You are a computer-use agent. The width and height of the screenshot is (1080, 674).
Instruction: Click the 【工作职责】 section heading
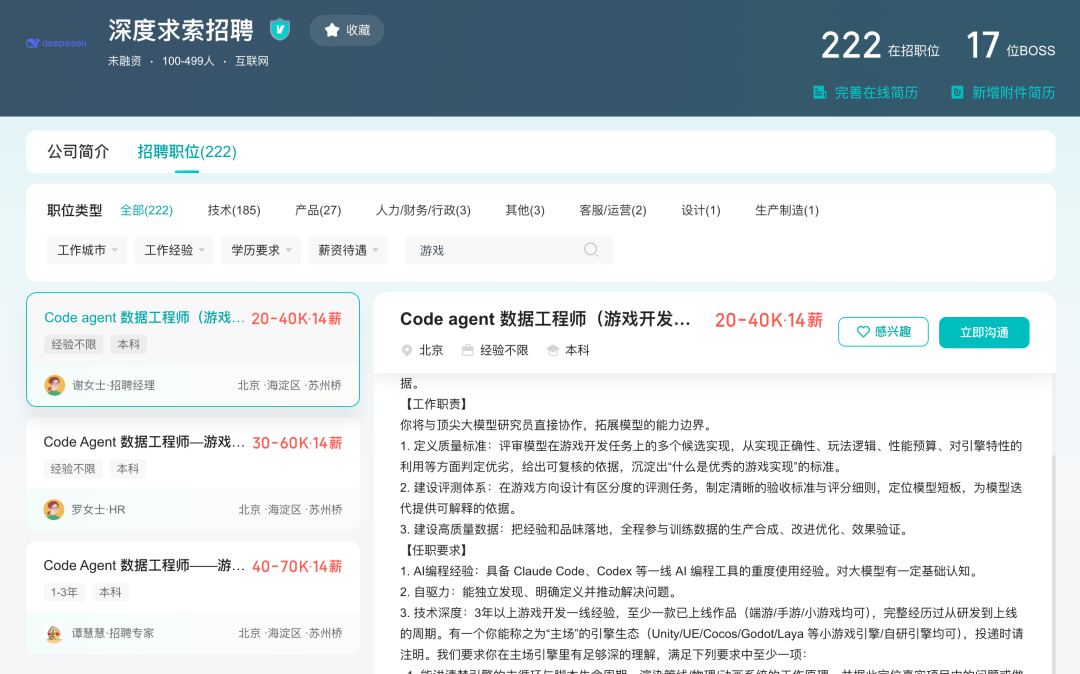tap(435, 404)
